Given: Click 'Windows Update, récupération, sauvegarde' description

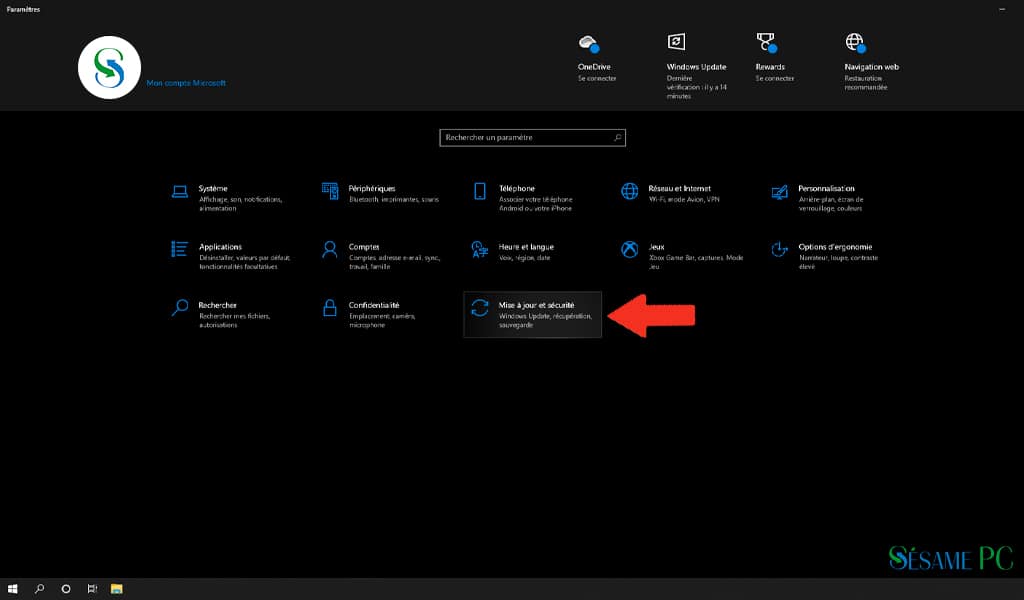Looking at the screenshot, I should click(545, 321).
